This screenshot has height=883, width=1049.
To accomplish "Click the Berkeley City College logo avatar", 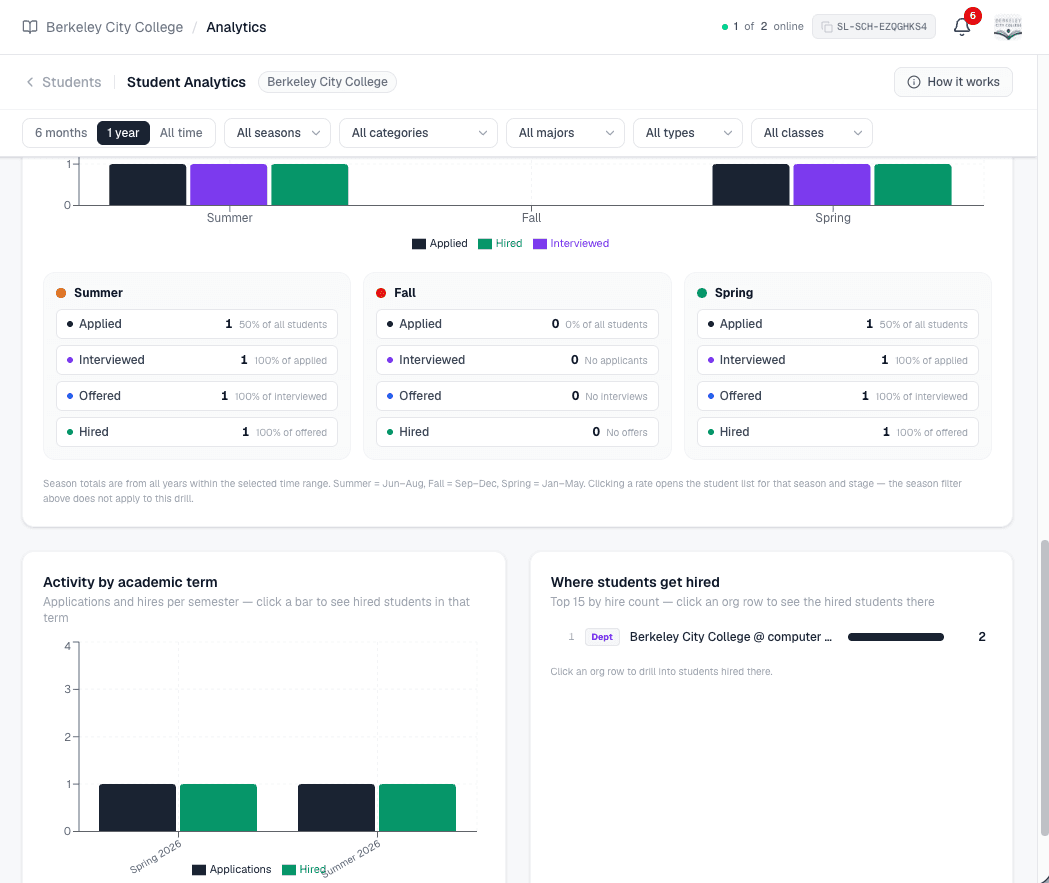I will 1008,27.
